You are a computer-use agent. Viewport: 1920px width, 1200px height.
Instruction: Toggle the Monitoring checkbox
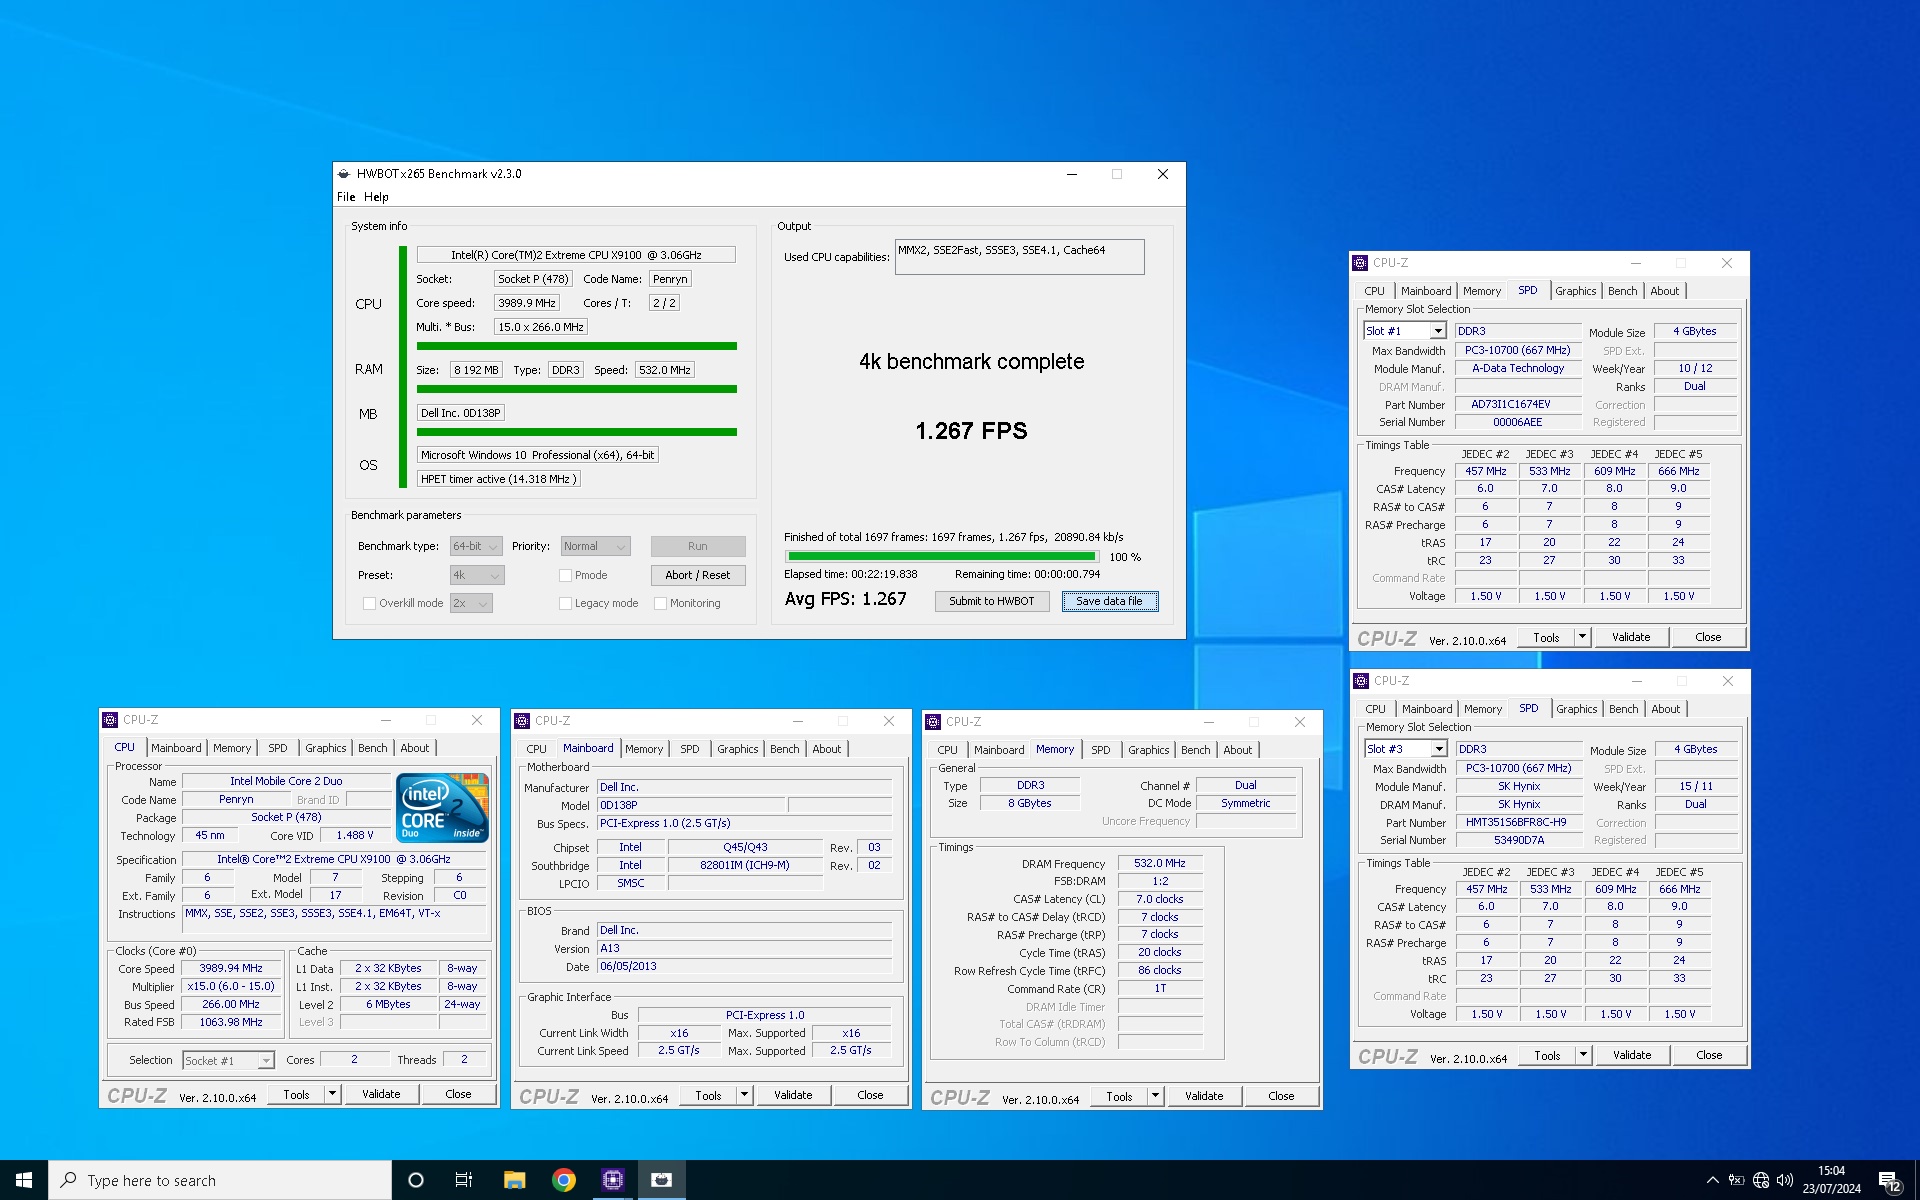[x=660, y=603]
